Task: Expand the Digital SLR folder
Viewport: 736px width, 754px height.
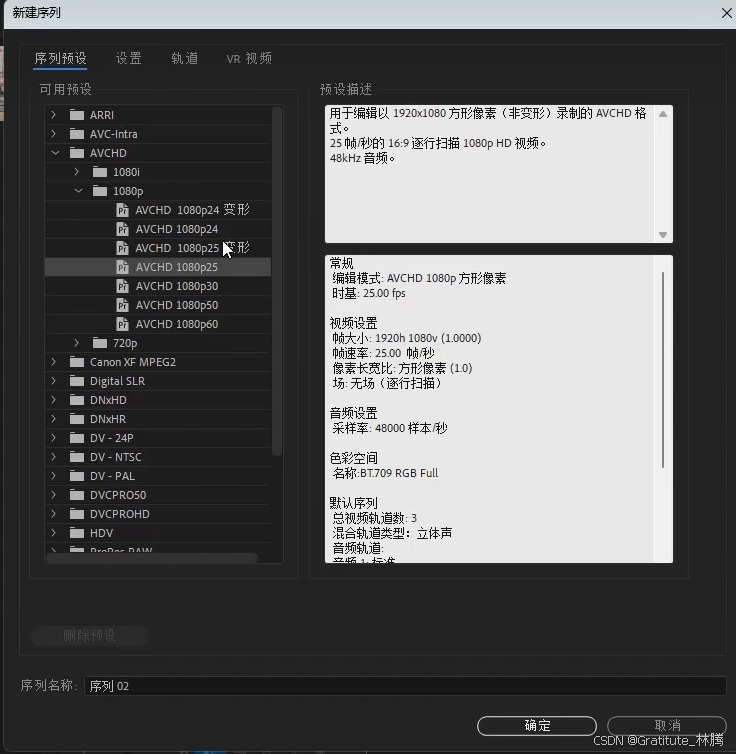Action: coord(54,381)
